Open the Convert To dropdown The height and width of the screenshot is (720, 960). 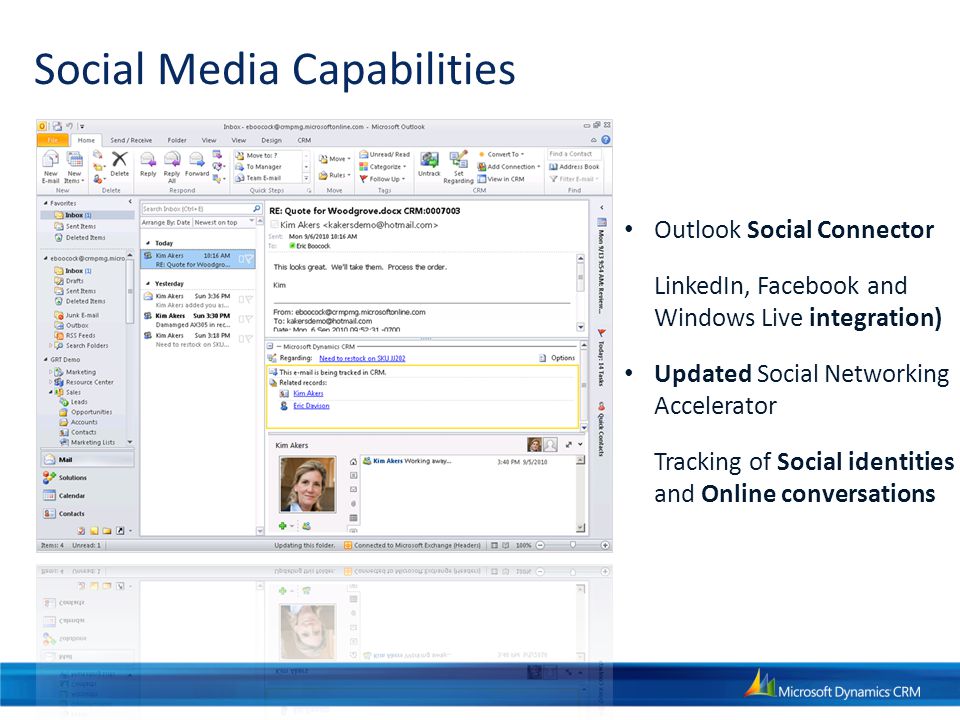501,154
